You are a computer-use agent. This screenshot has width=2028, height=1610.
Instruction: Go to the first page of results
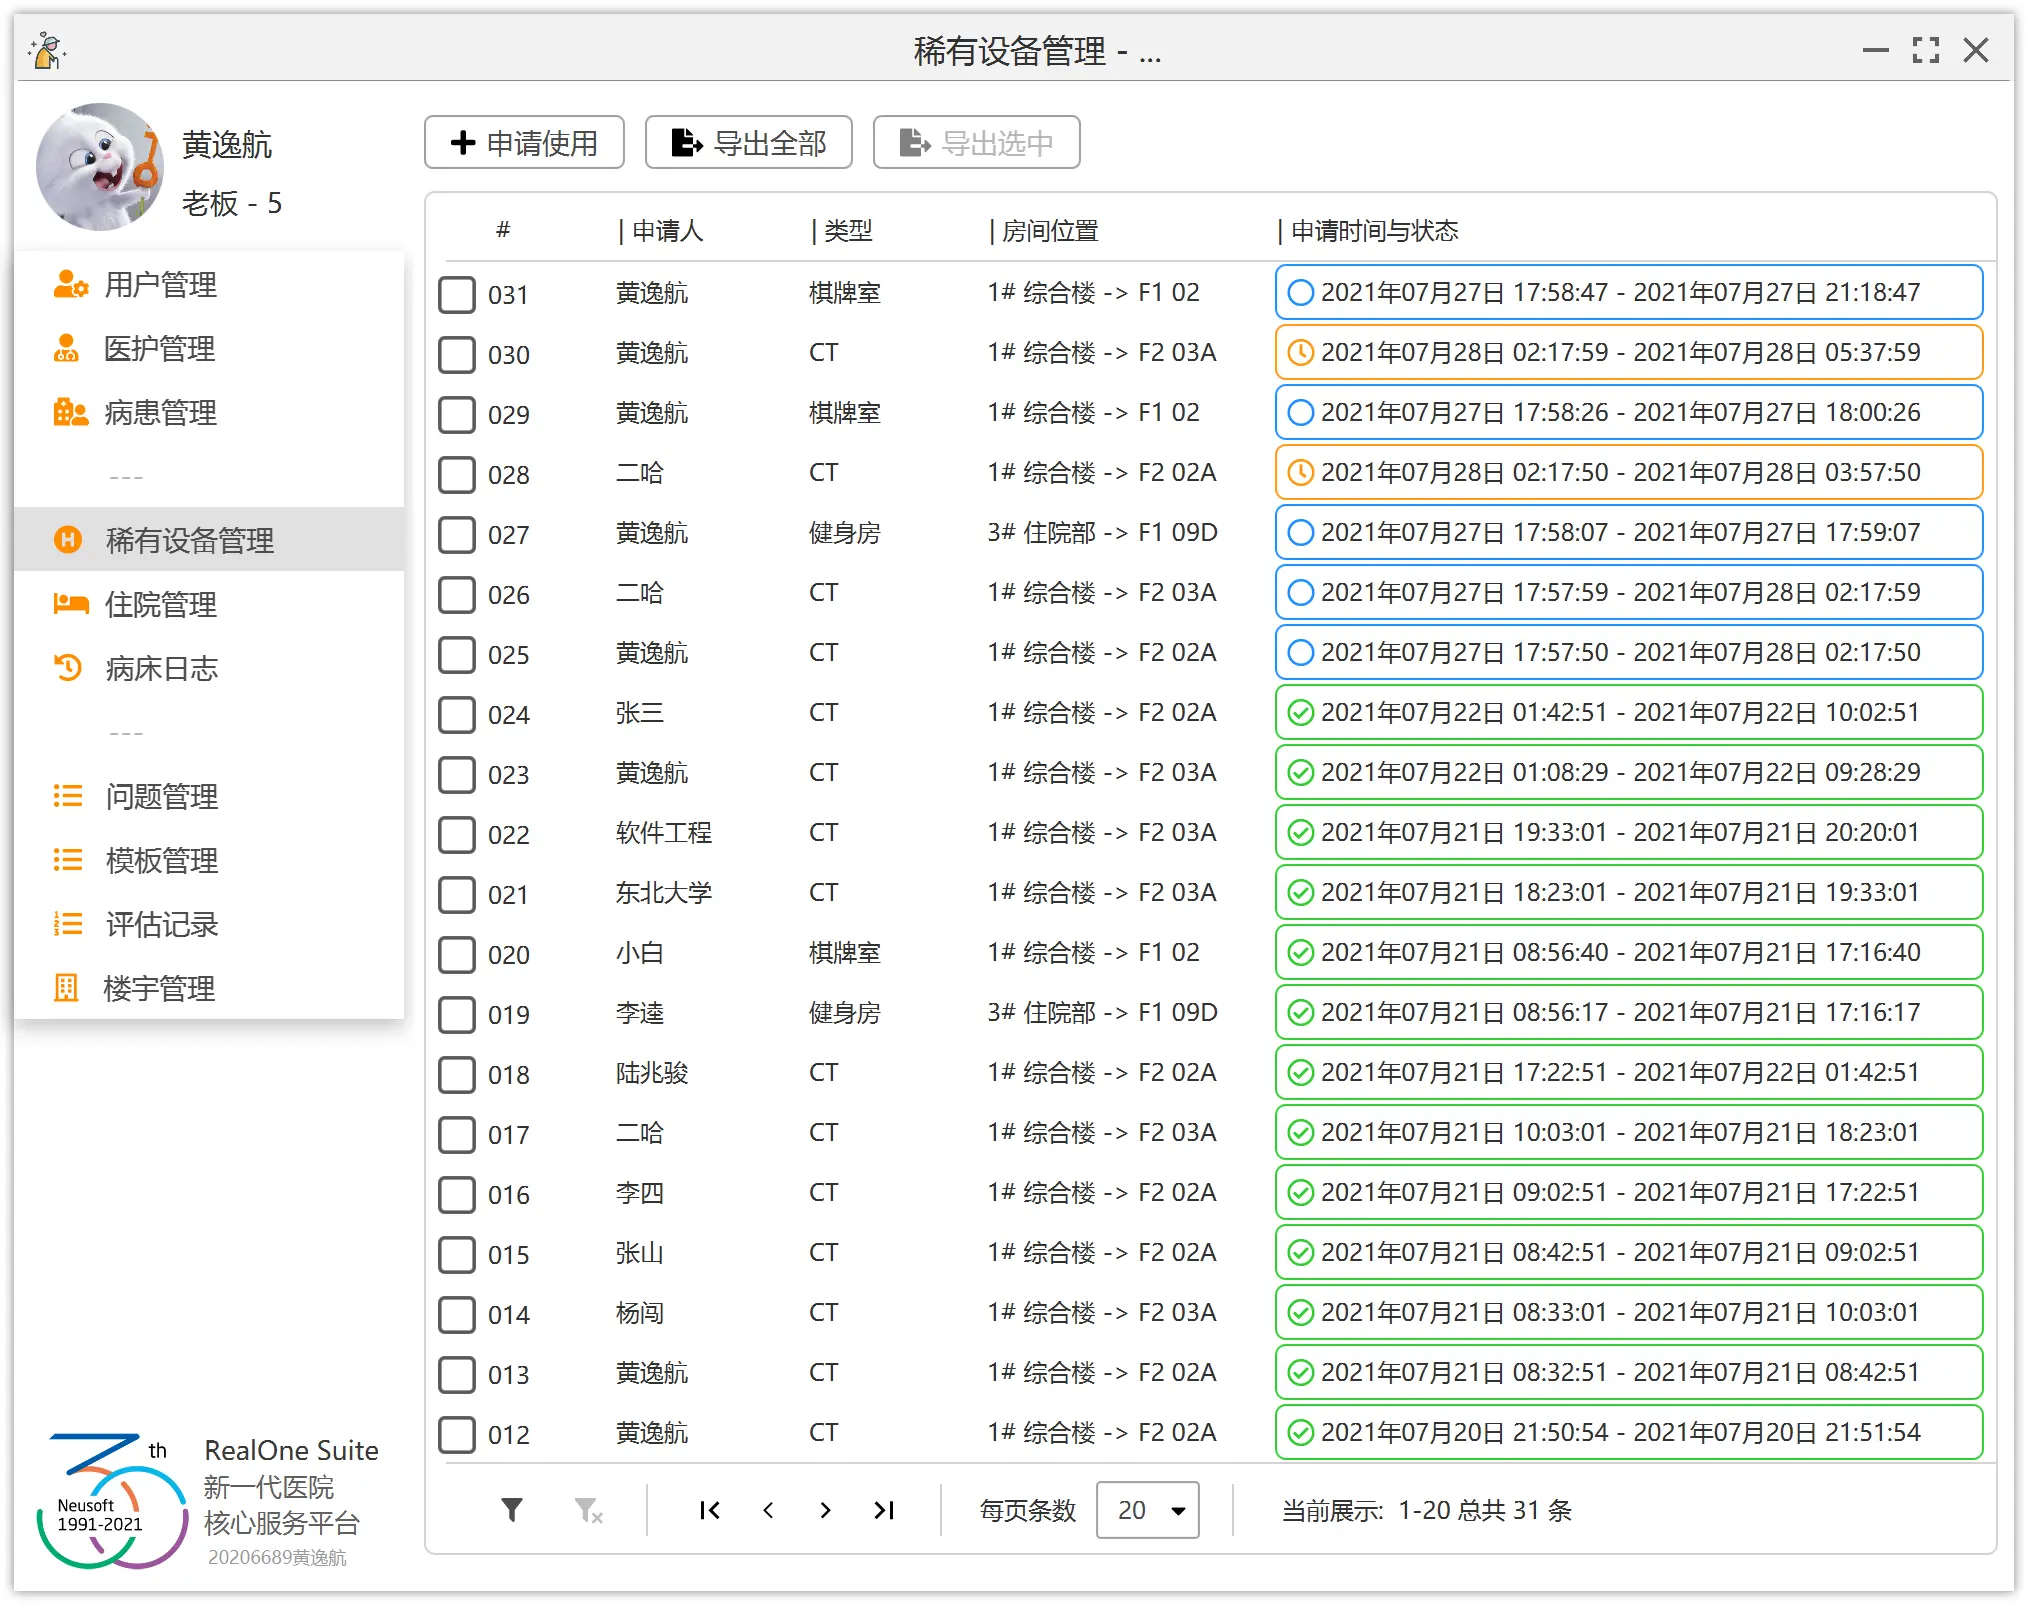[710, 1509]
